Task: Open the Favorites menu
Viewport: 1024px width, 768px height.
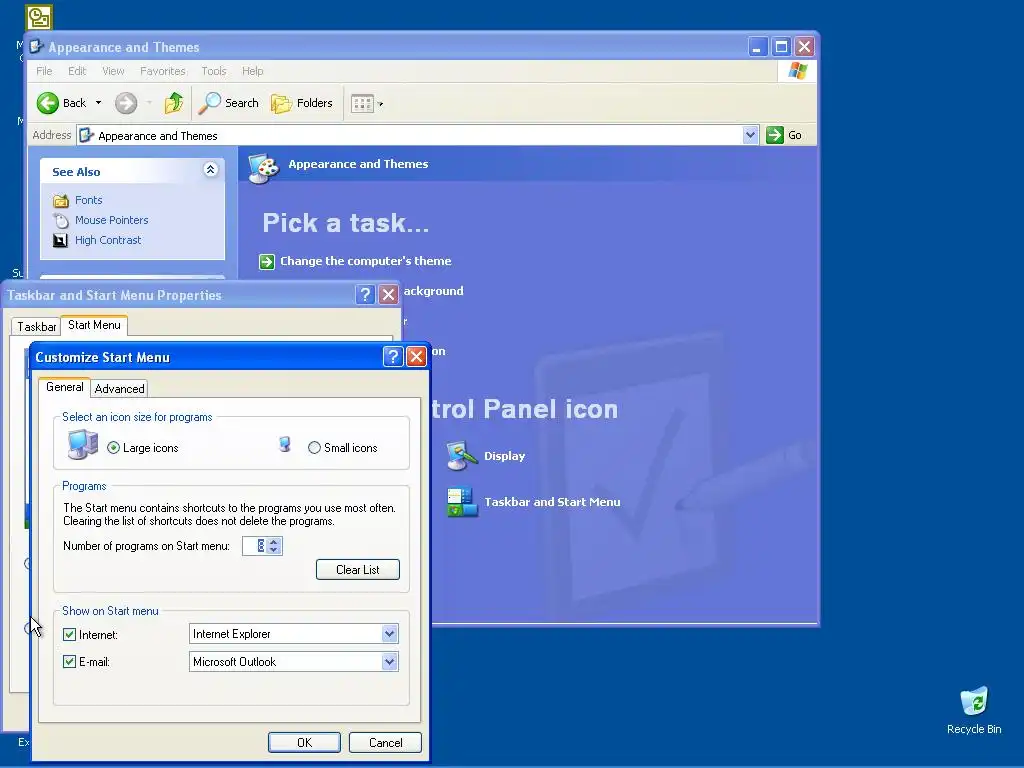Action: click(x=163, y=71)
